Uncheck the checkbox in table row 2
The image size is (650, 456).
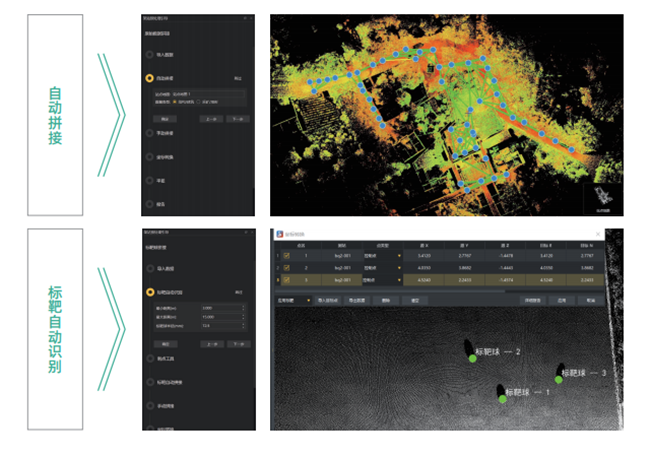pyautogui.click(x=286, y=268)
